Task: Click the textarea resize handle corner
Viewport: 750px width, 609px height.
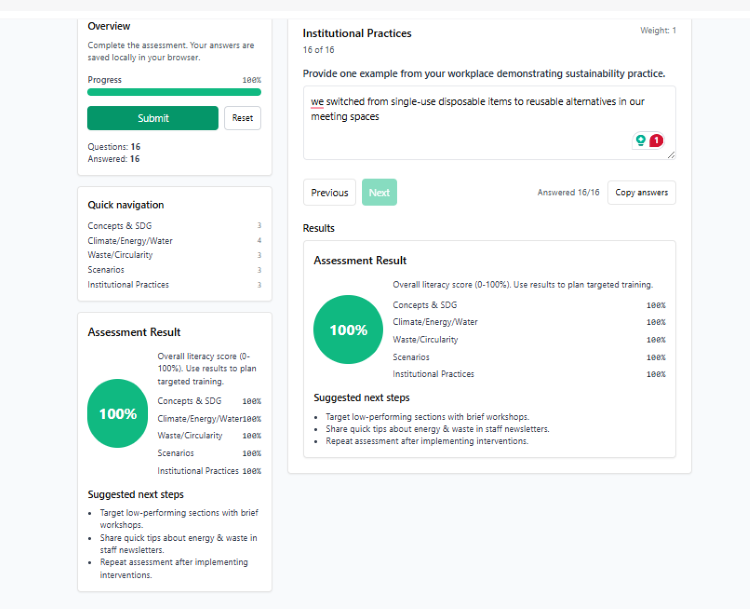Action: pos(671,154)
